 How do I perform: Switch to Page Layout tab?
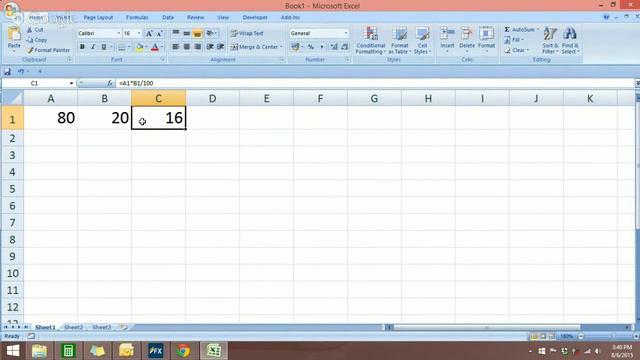(98, 18)
